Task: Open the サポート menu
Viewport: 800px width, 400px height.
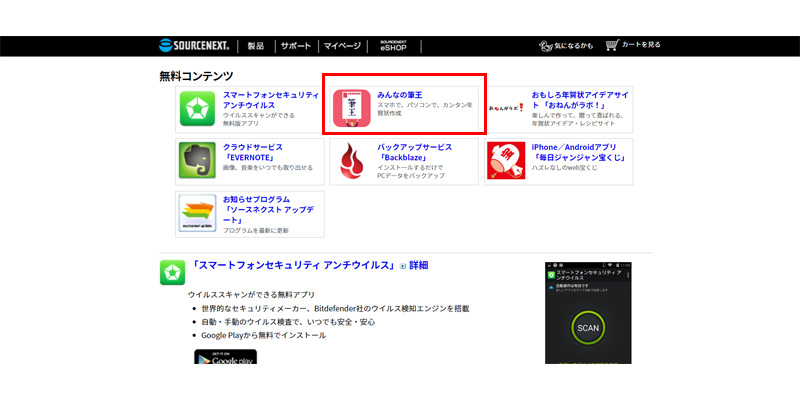Action: point(296,46)
